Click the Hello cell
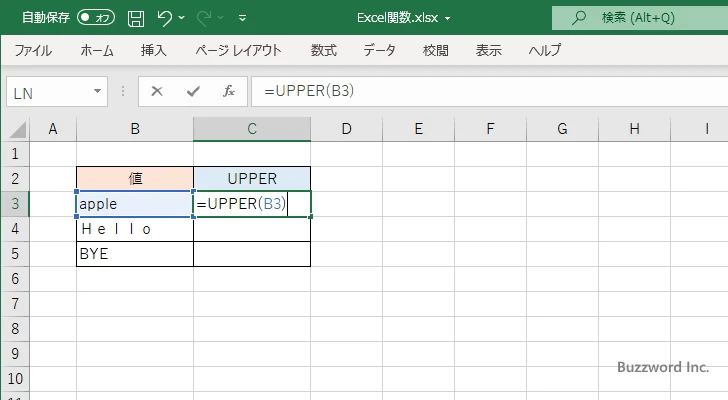 135,229
